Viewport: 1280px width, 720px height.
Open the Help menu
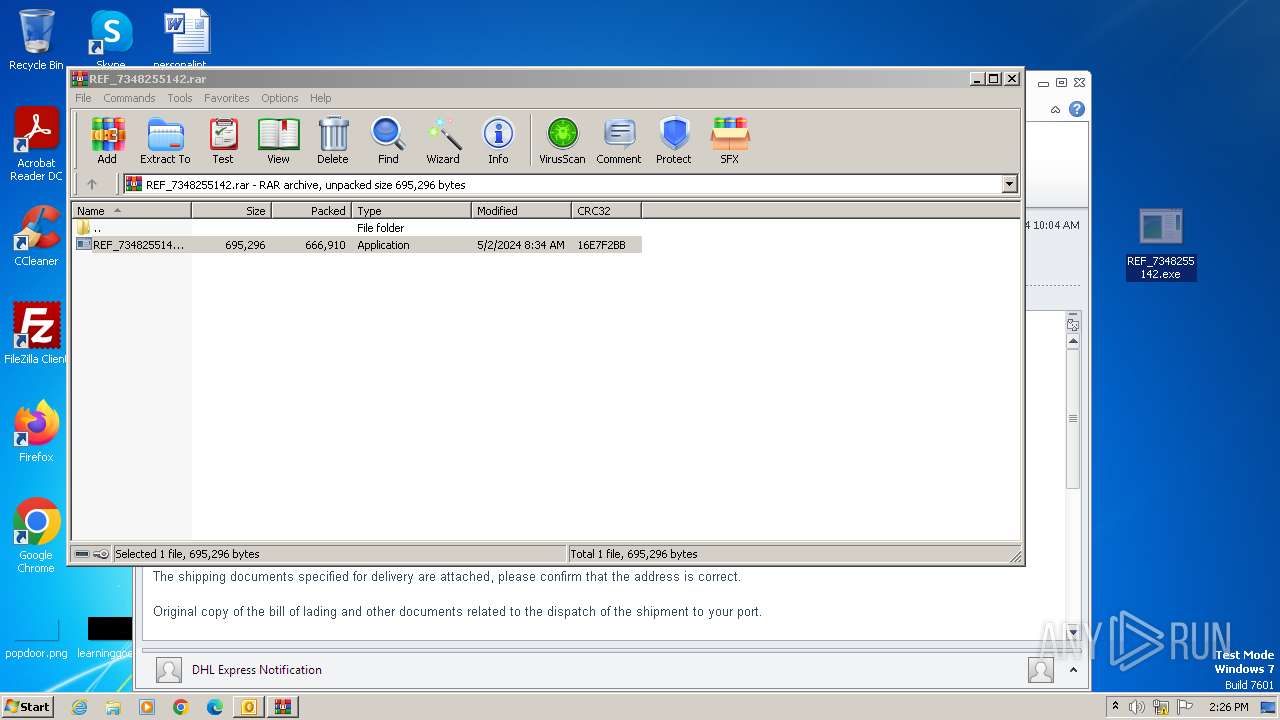pos(320,98)
